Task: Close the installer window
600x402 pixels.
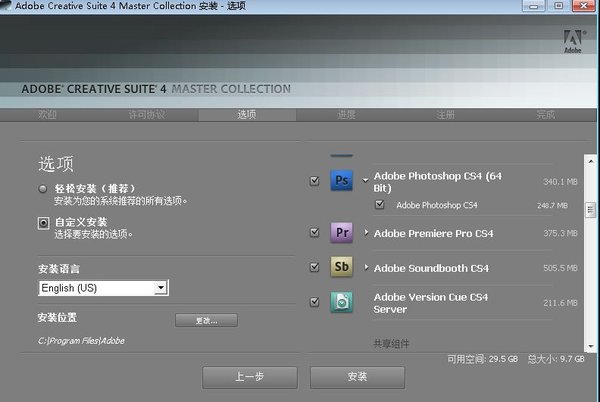Action: click(584, 6)
